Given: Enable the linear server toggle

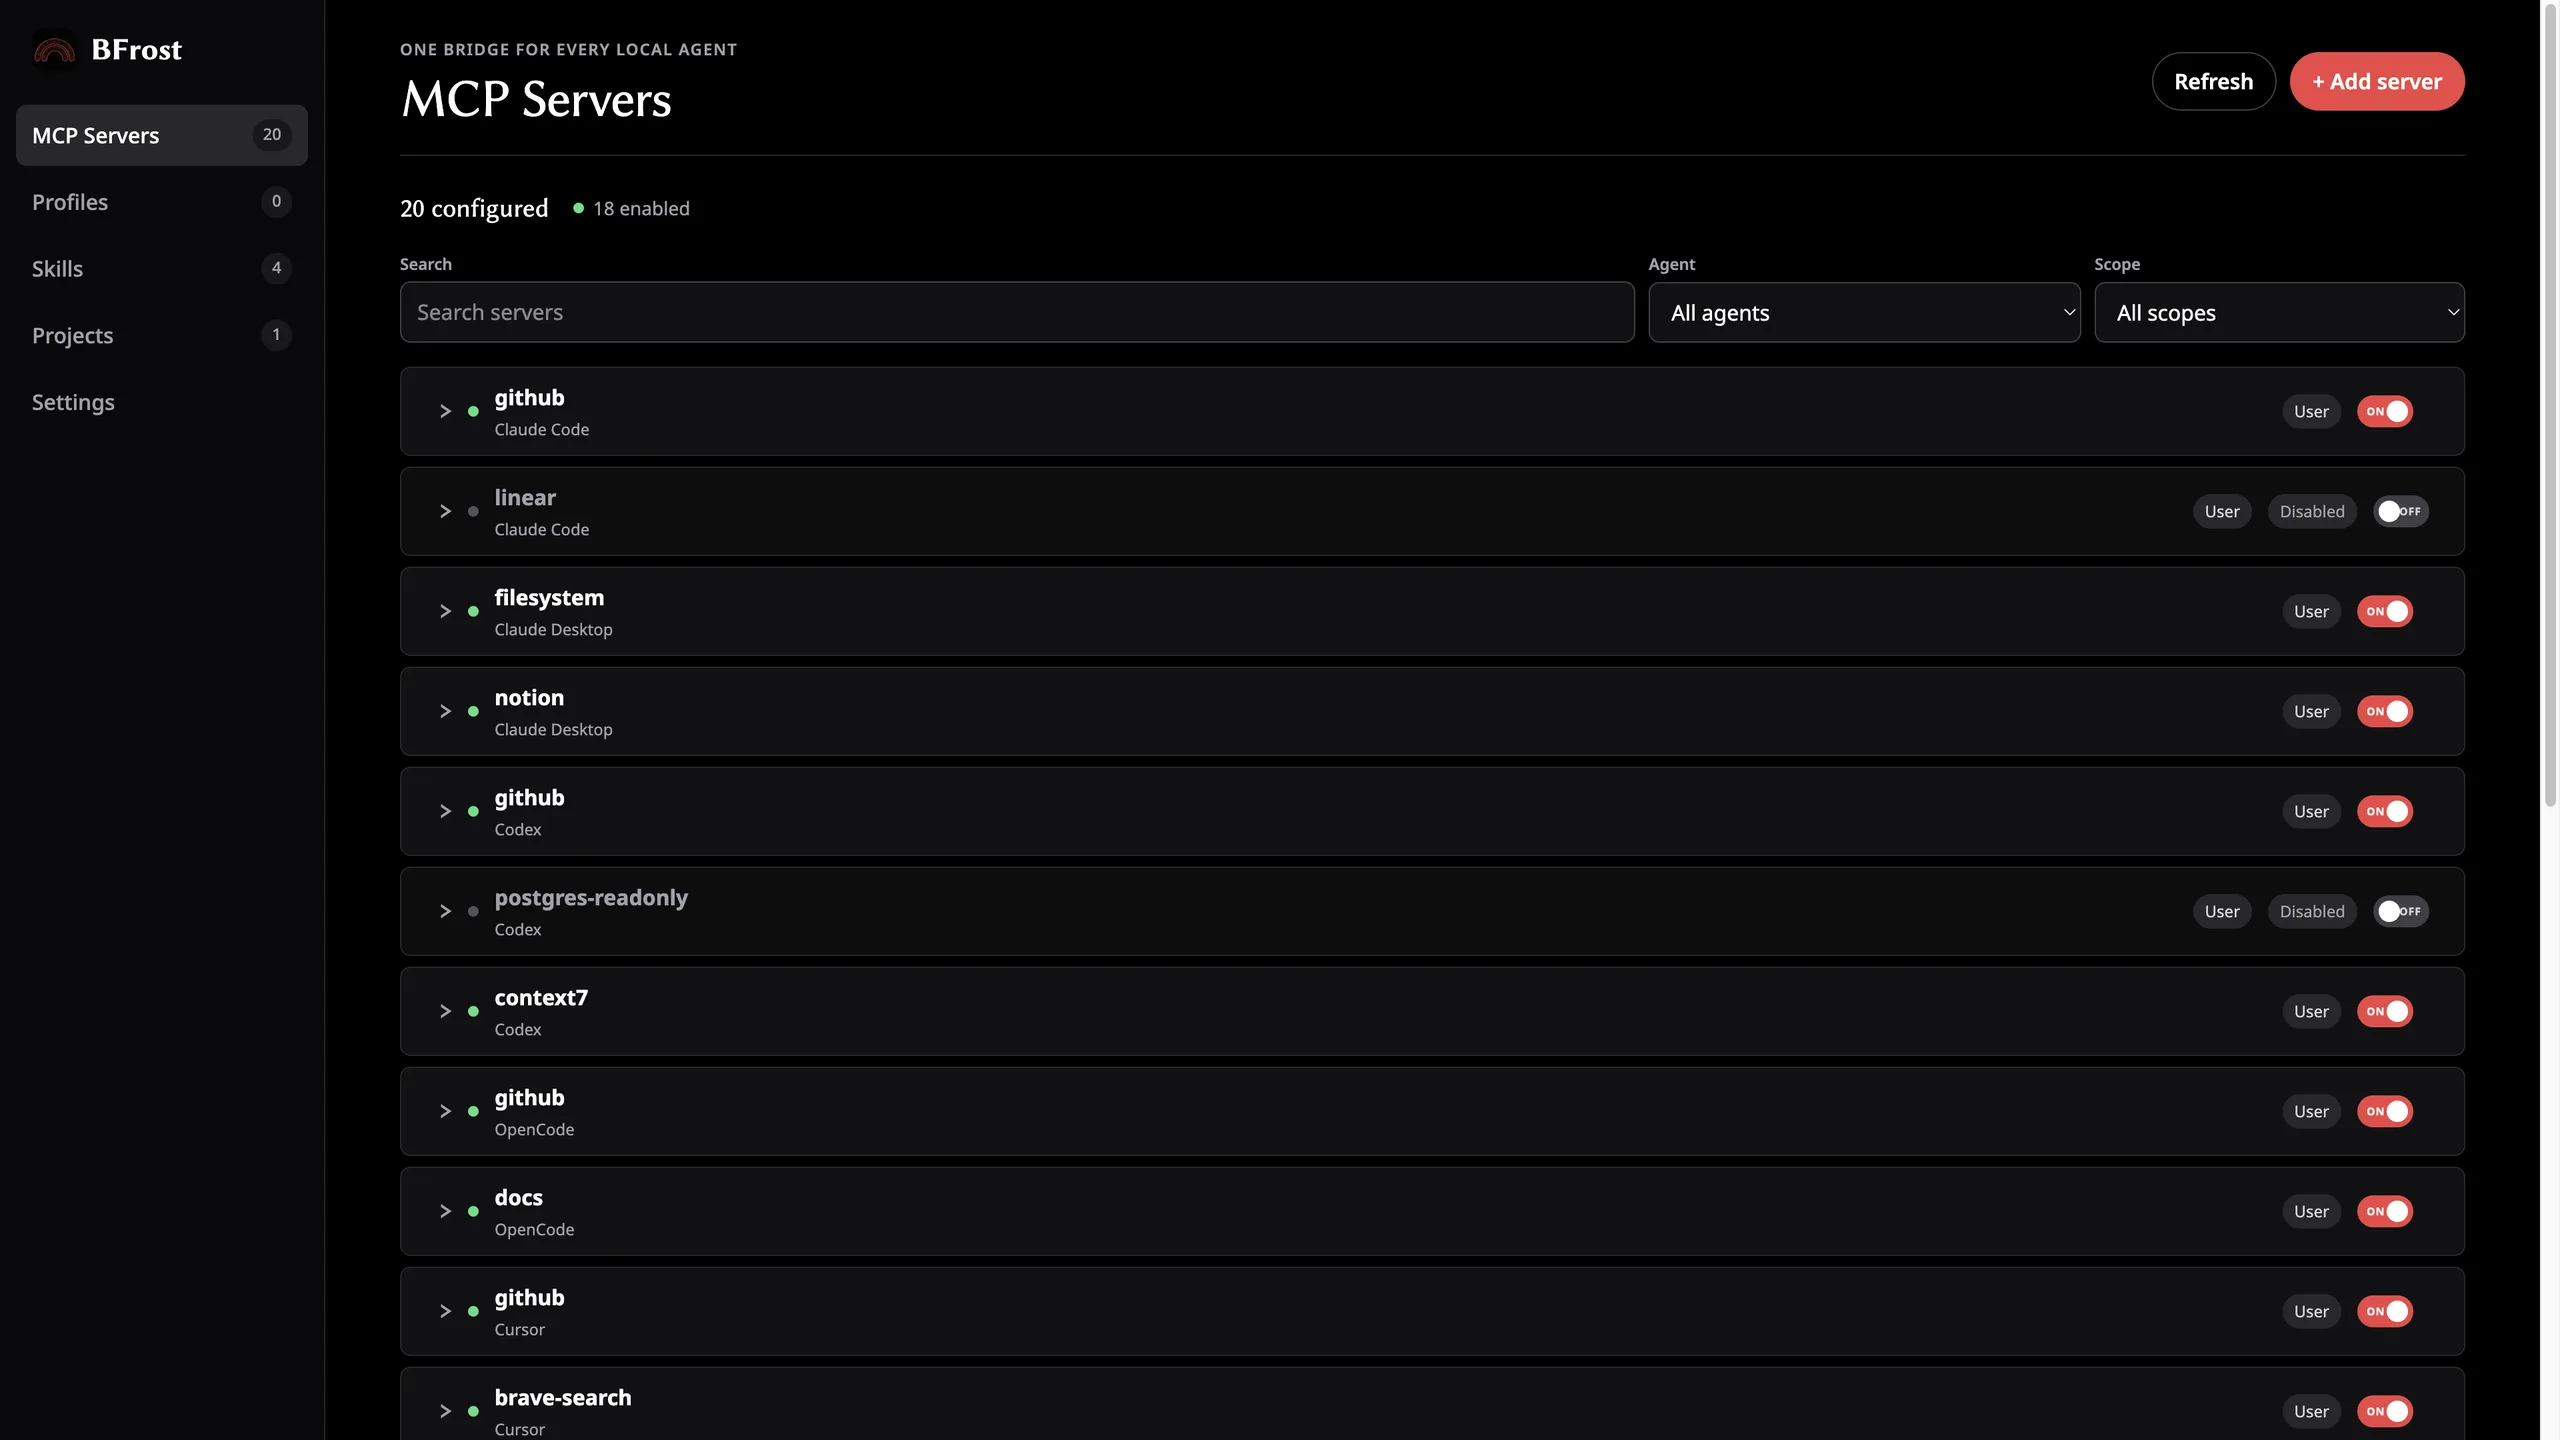Looking at the screenshot, I should click(2401, 512).
